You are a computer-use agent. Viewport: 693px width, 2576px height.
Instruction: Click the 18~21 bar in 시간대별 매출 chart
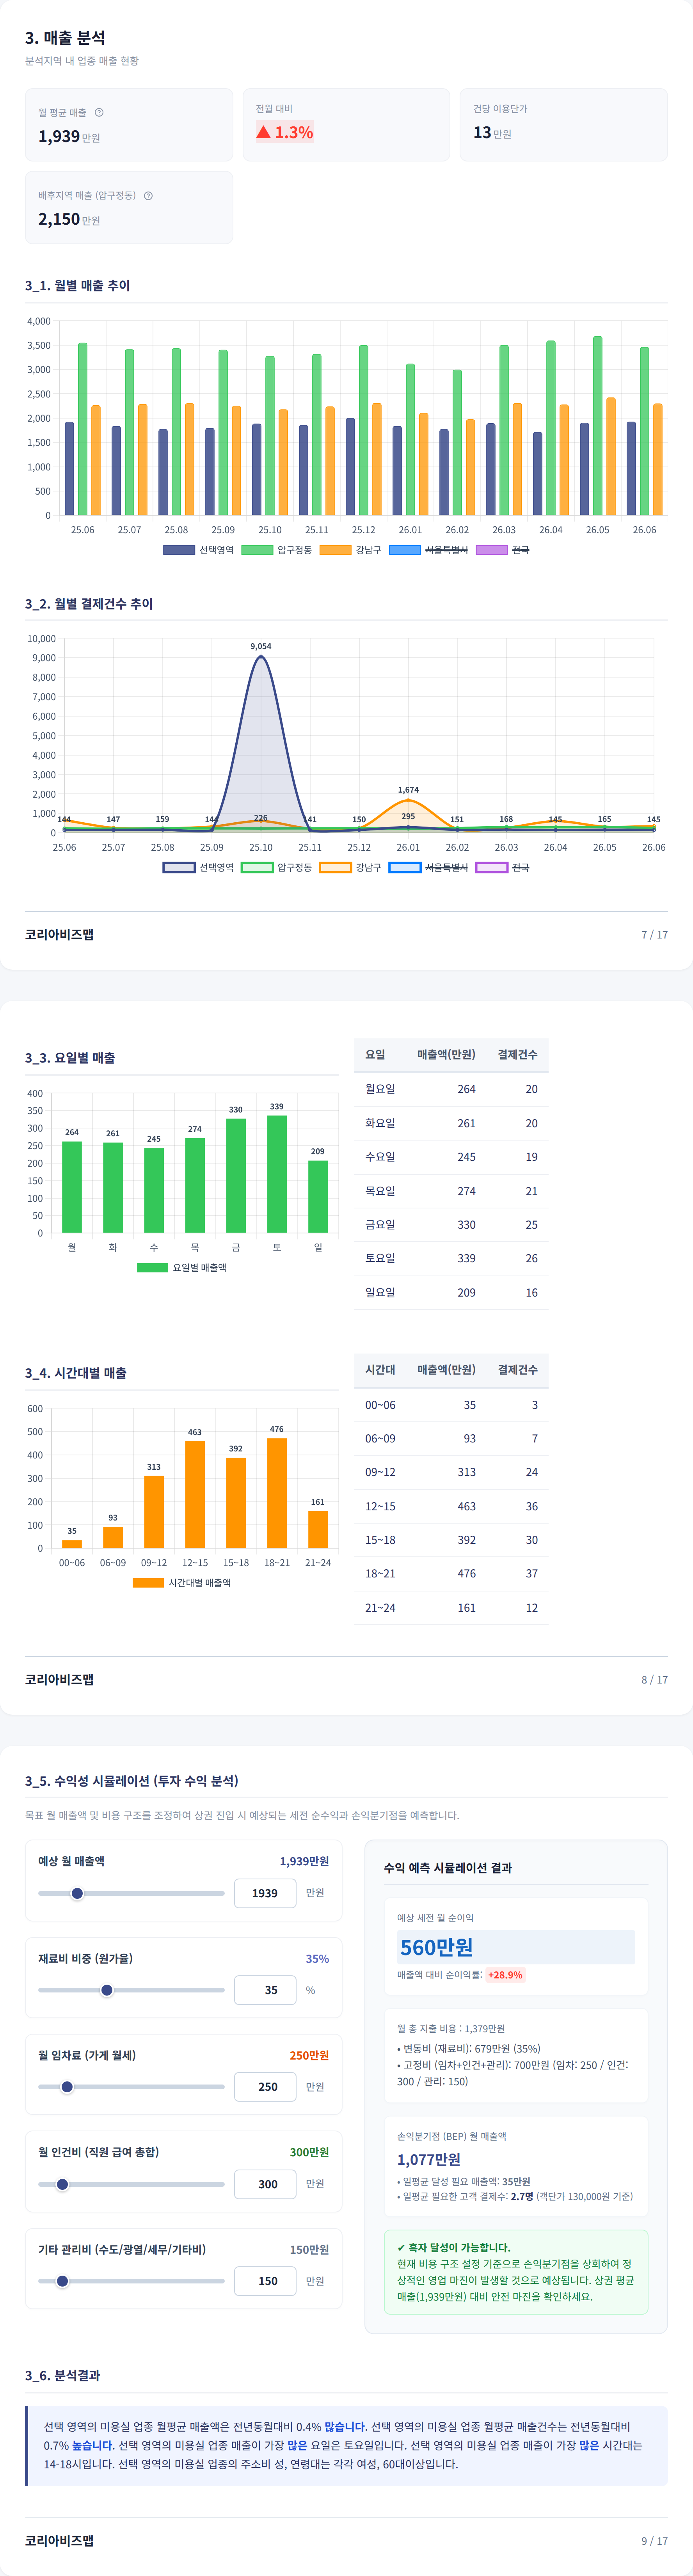pyautogui.click(x=277, y=1493)
